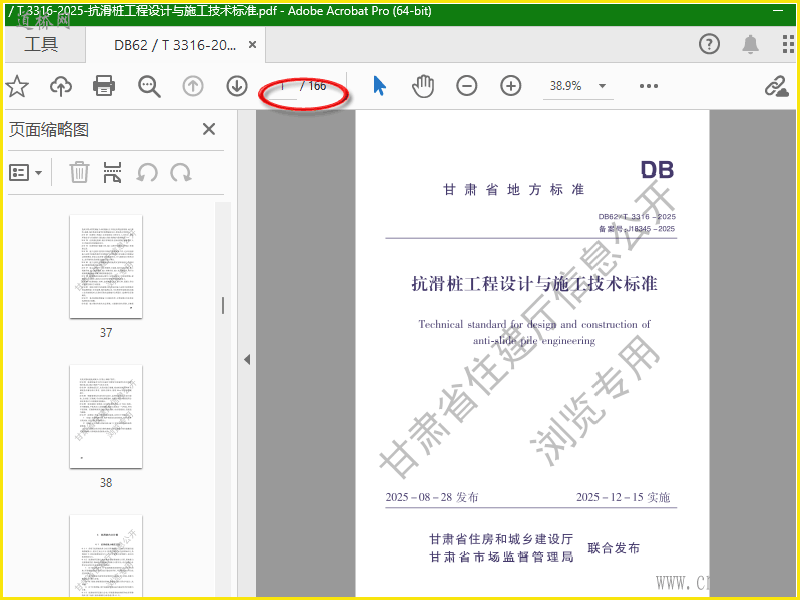Screen dimensions: 800x600
Task: Click the current page number field
Action: point(282,86)
